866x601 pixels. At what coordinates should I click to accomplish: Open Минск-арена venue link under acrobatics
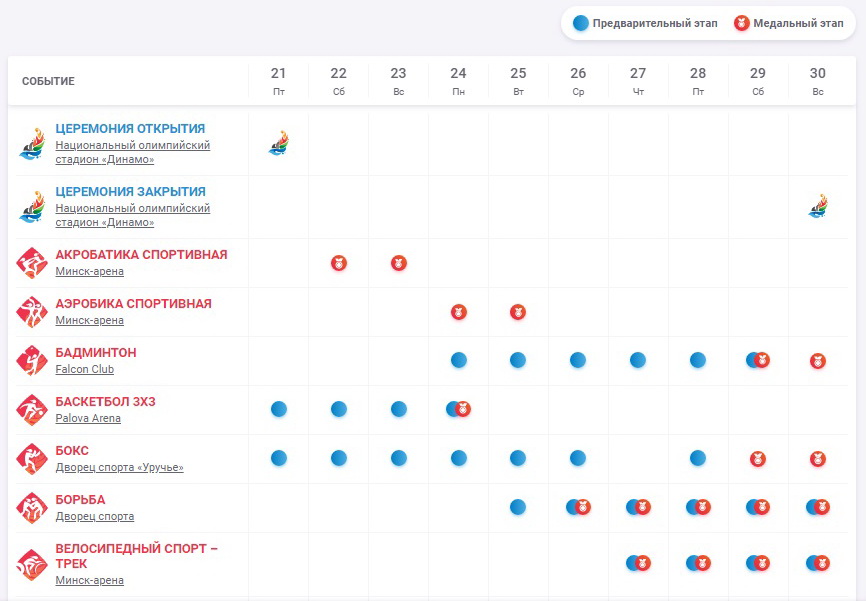(89, 271)
